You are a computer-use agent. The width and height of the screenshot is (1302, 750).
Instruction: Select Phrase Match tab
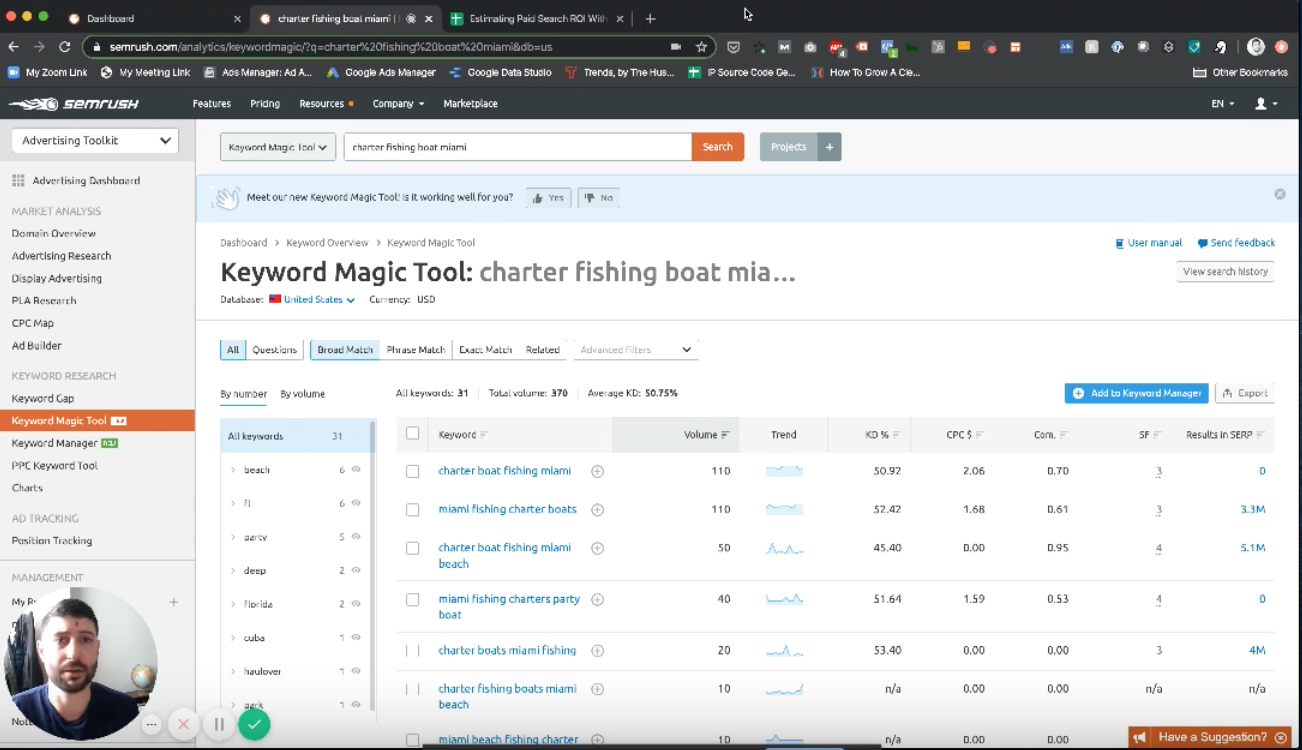click(416, 350)
